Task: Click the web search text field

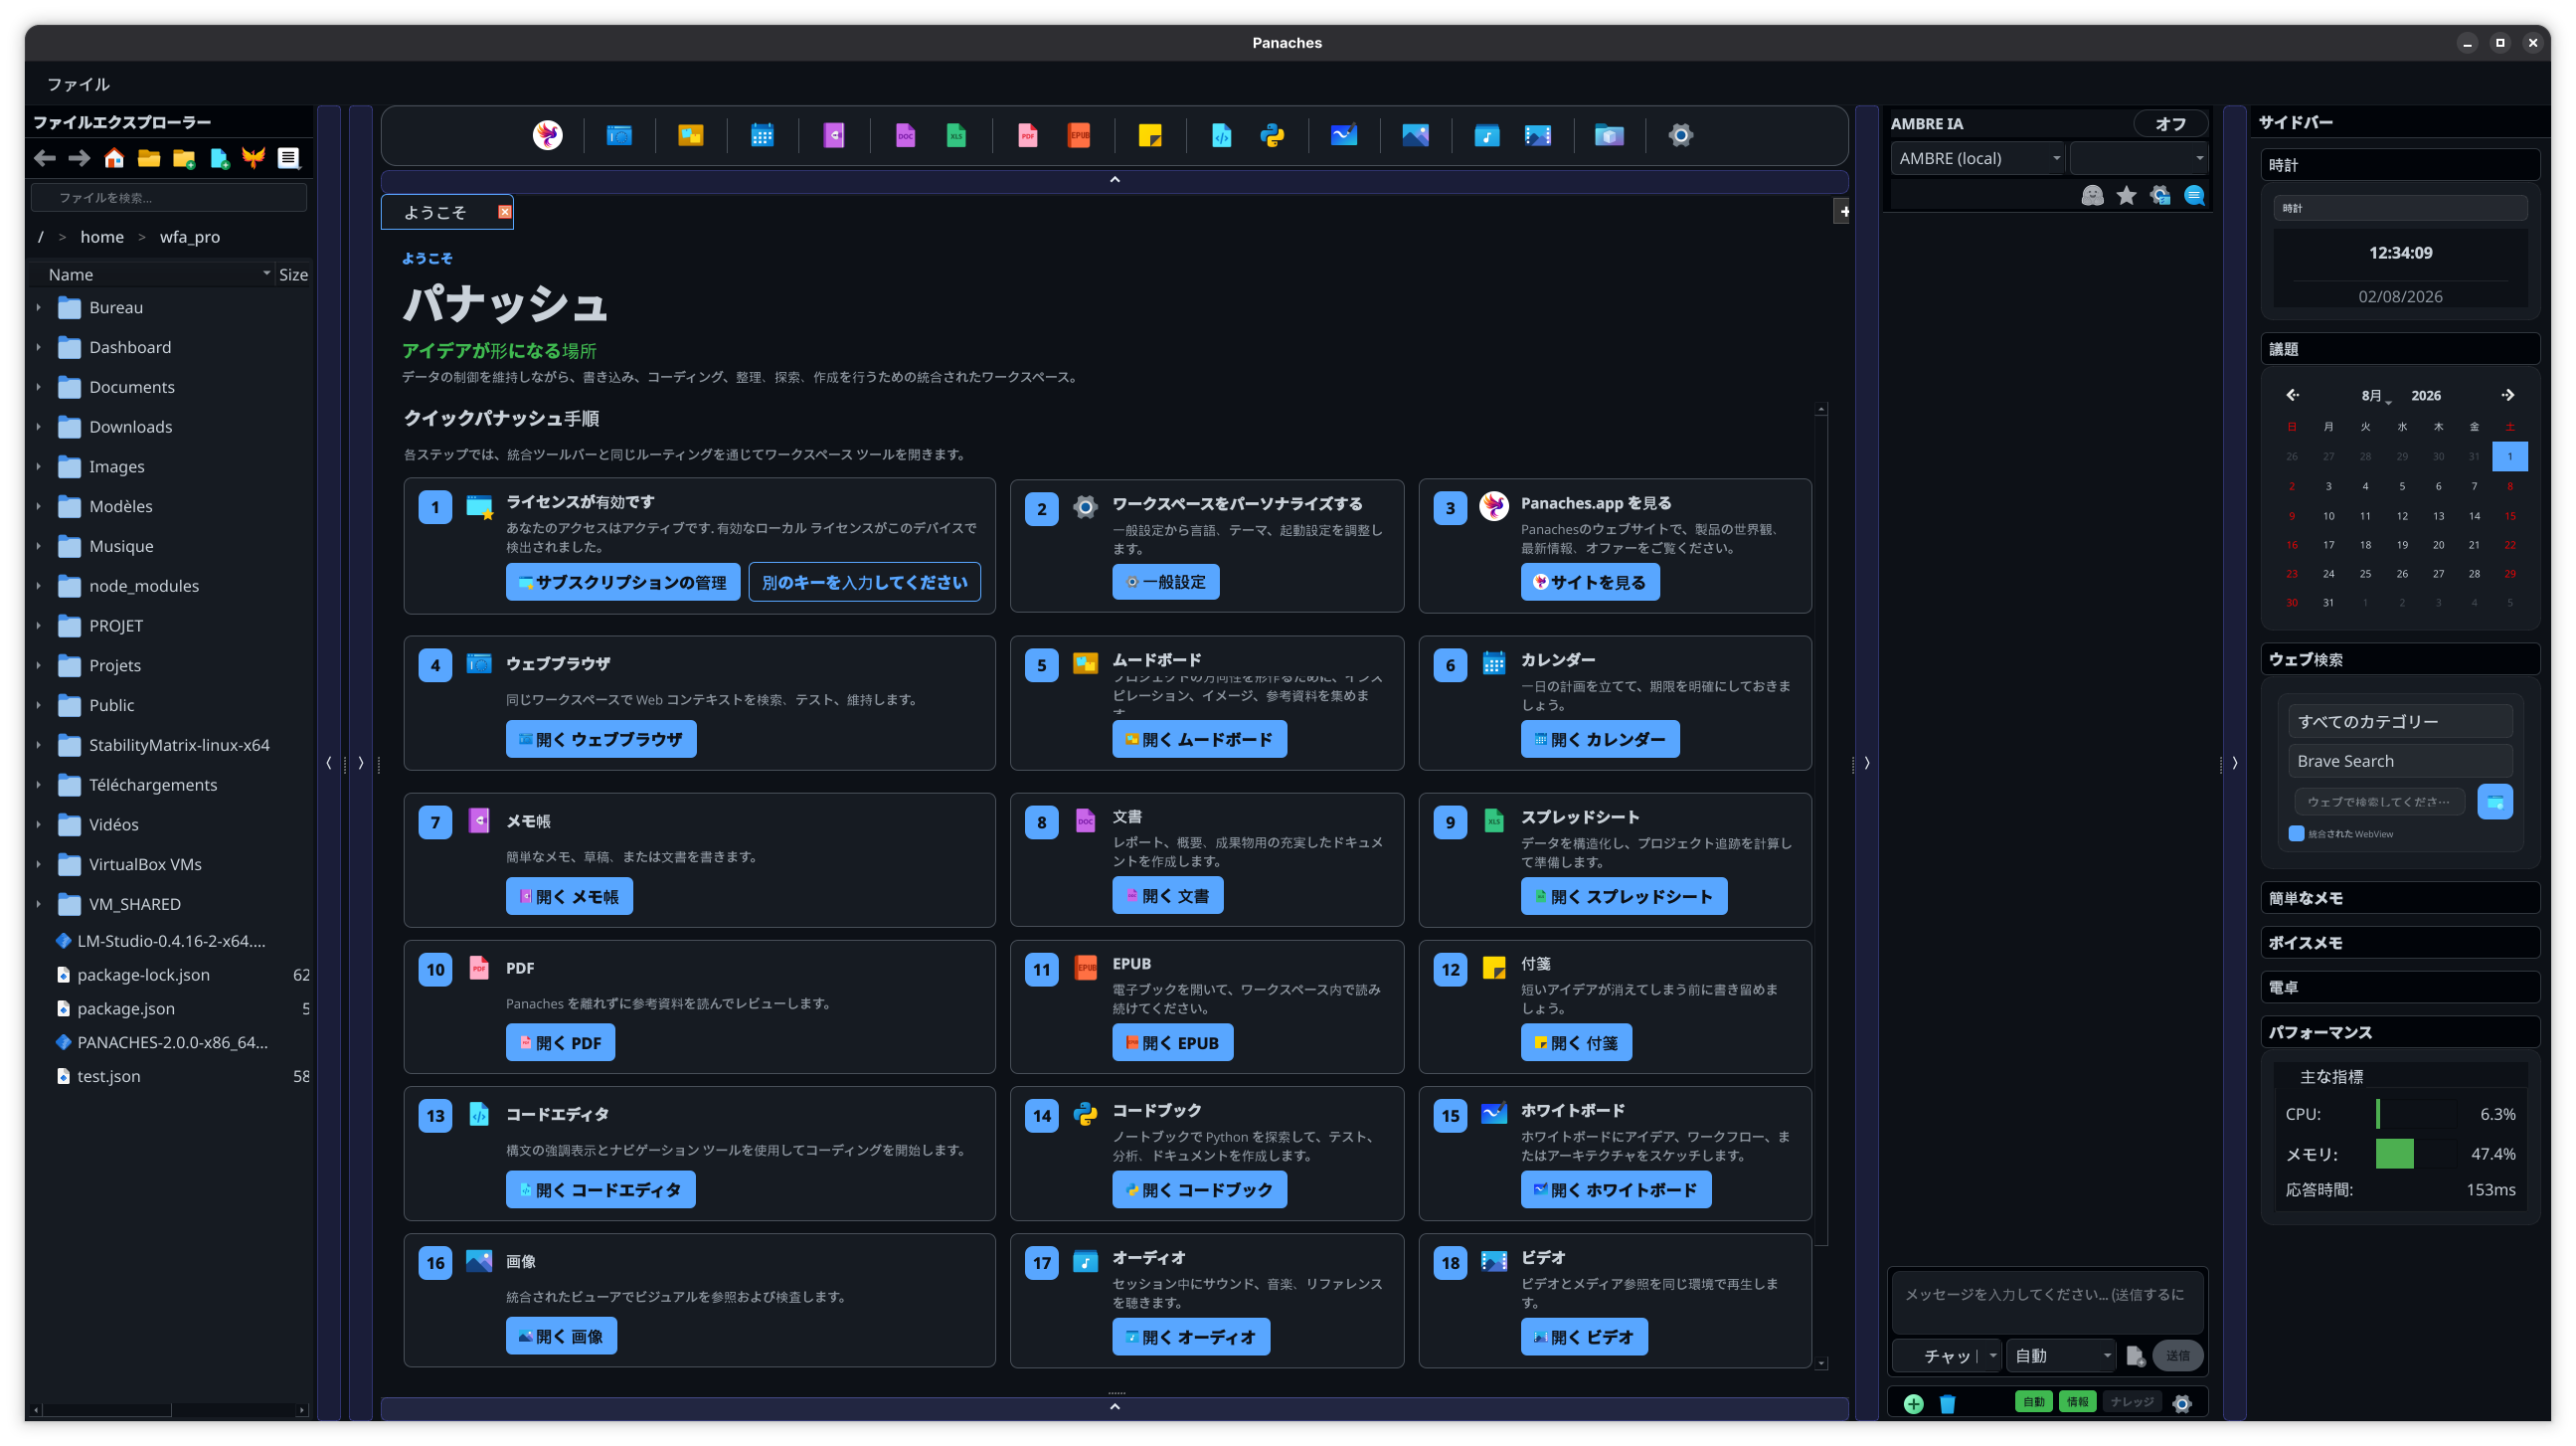Action: point(2379,801)
